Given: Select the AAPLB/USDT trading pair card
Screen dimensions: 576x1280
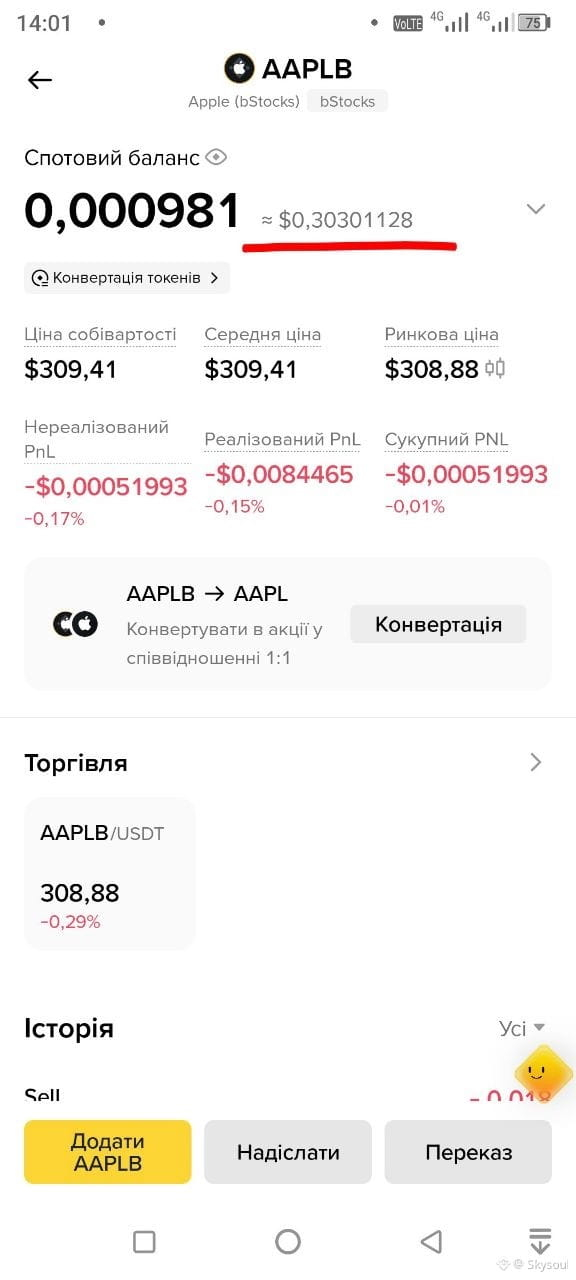Looking at the screenshot, I should tap(110, 873).
